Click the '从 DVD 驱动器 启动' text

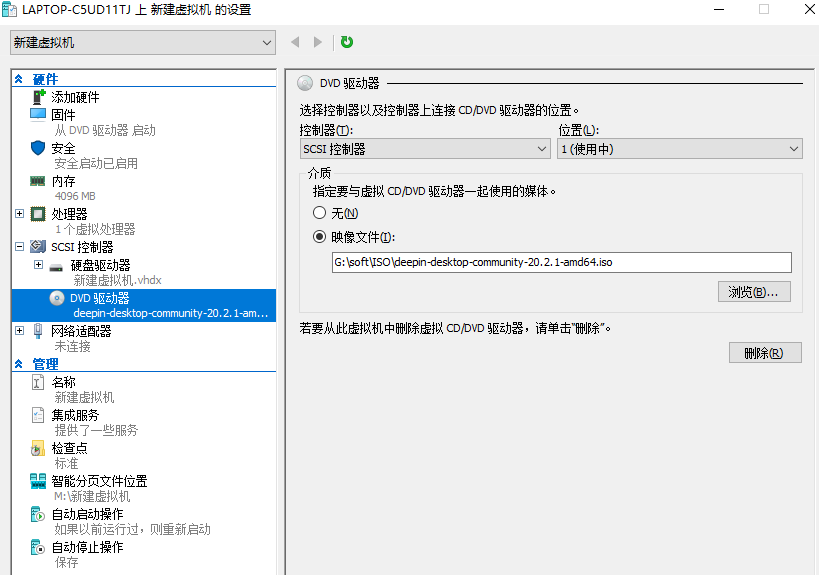pos(105,130)
